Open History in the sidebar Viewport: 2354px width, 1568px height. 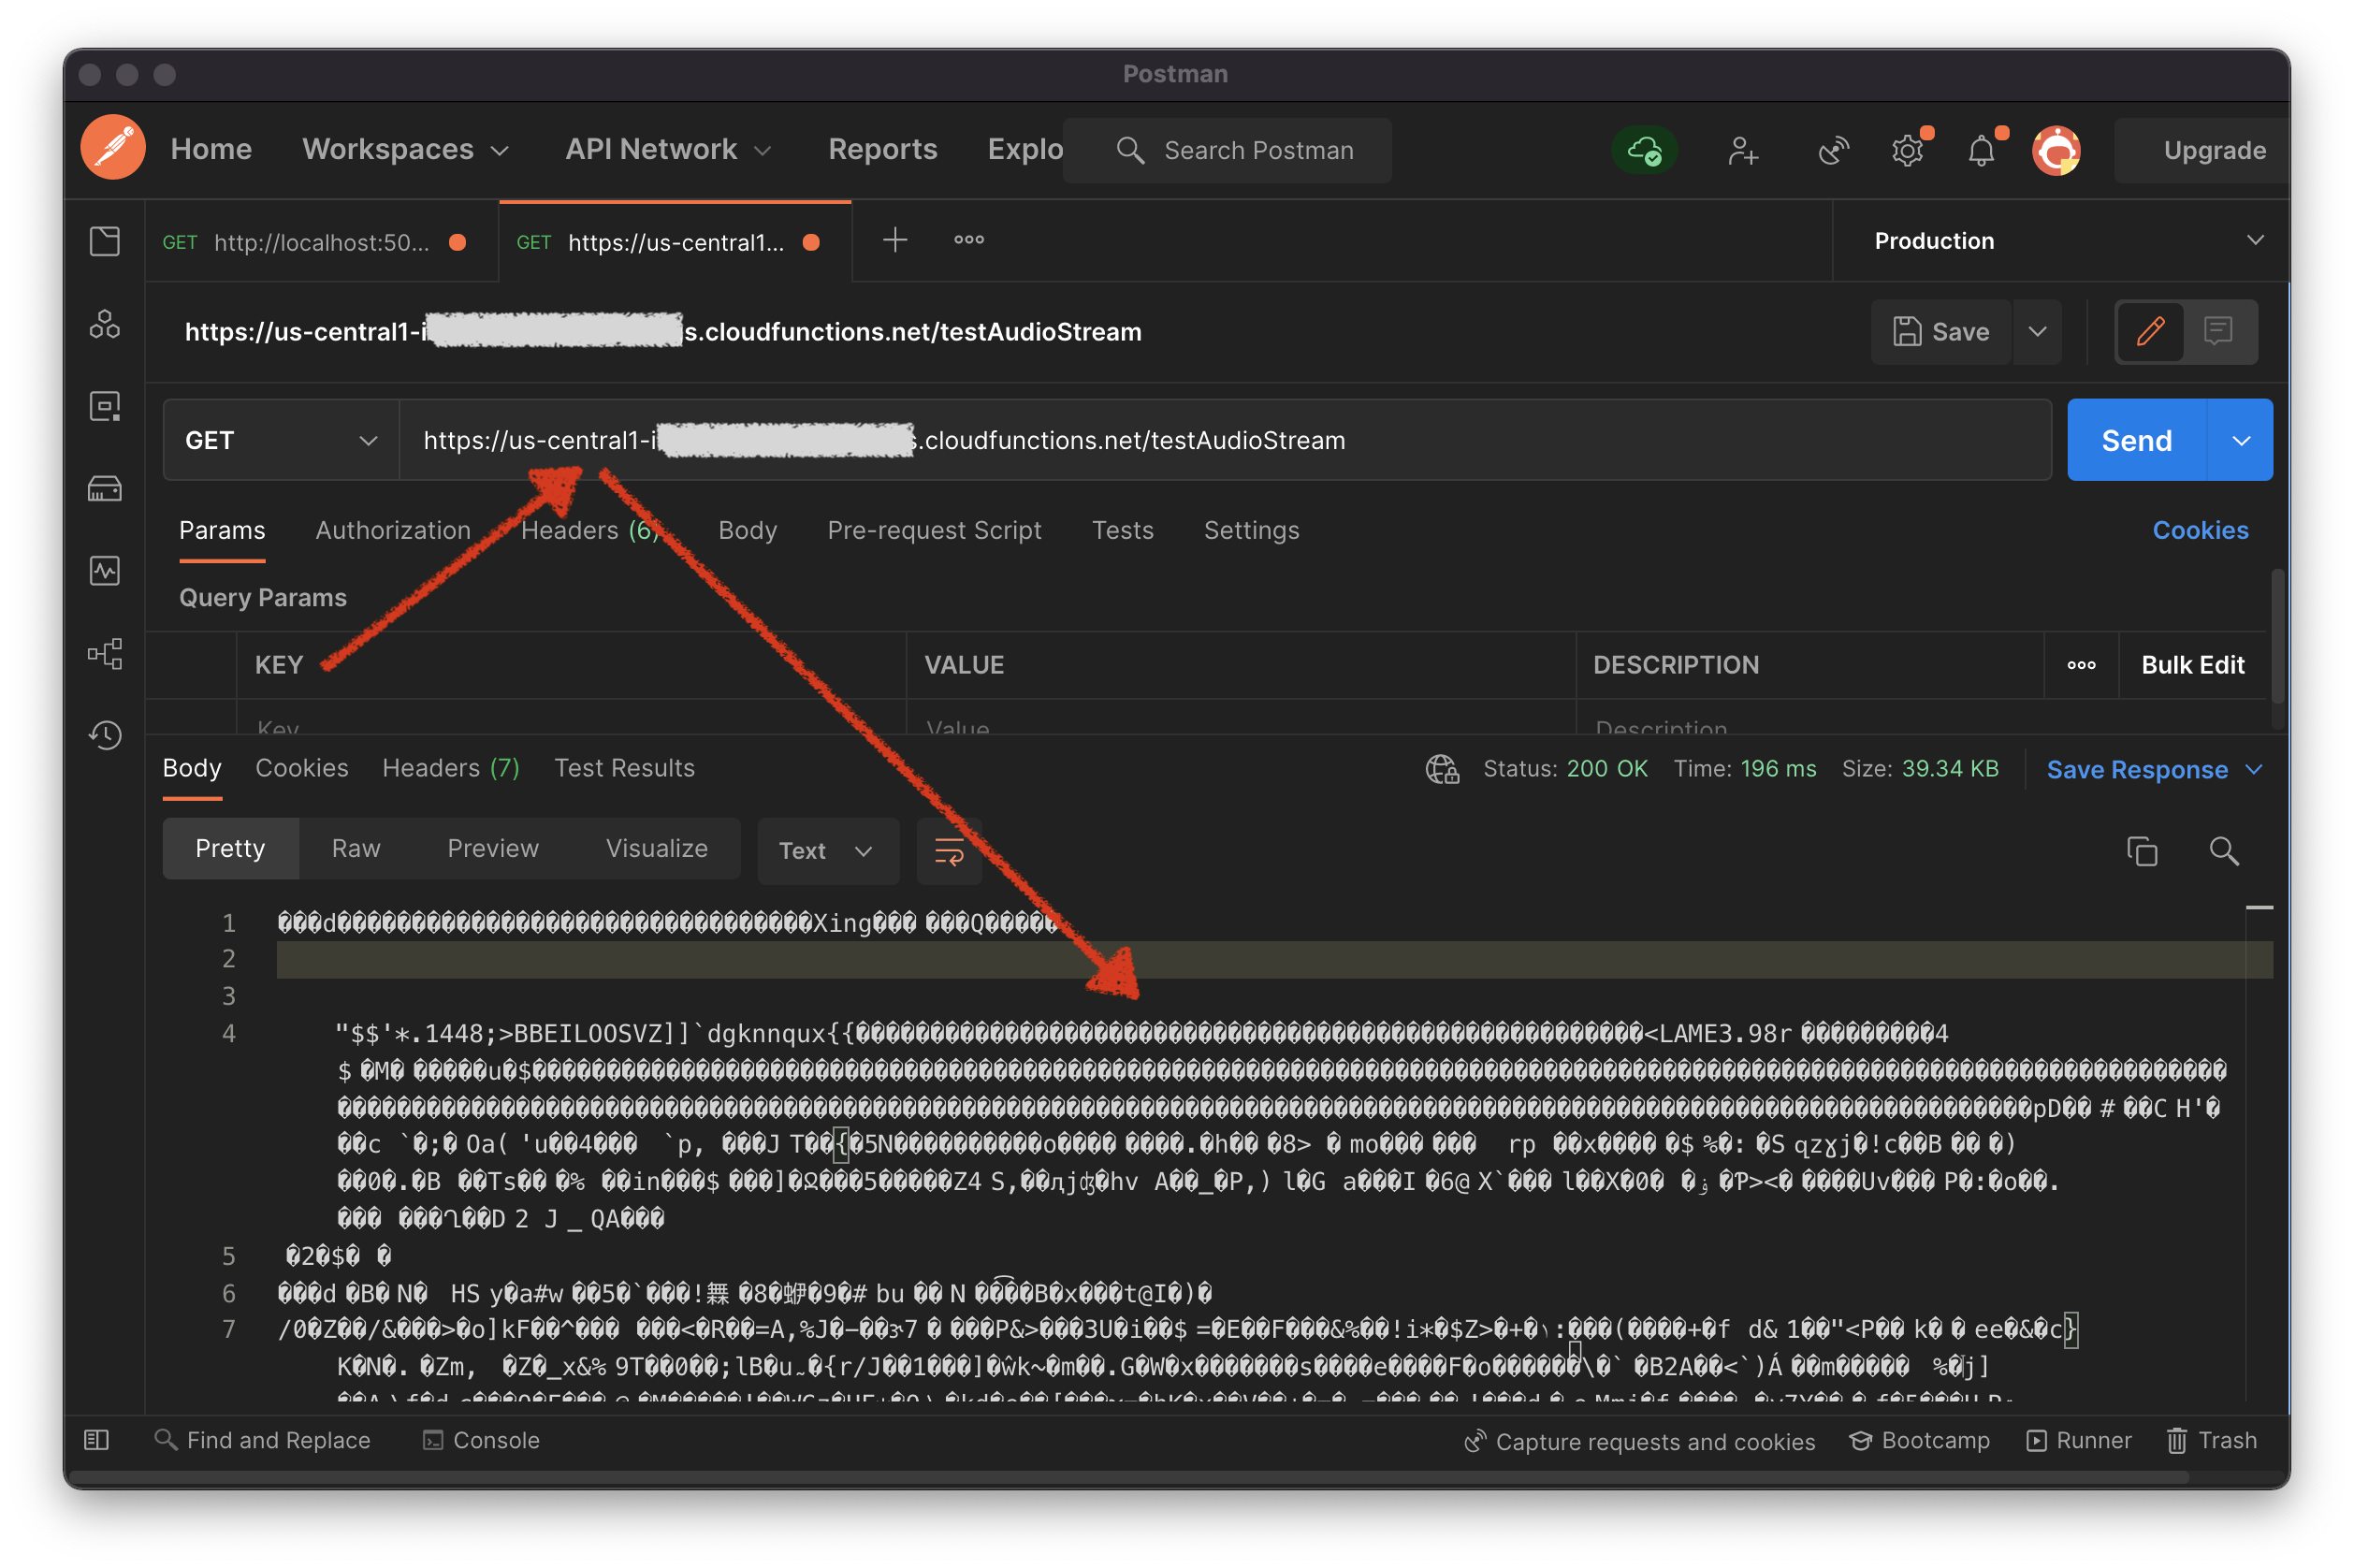point(105,736)
